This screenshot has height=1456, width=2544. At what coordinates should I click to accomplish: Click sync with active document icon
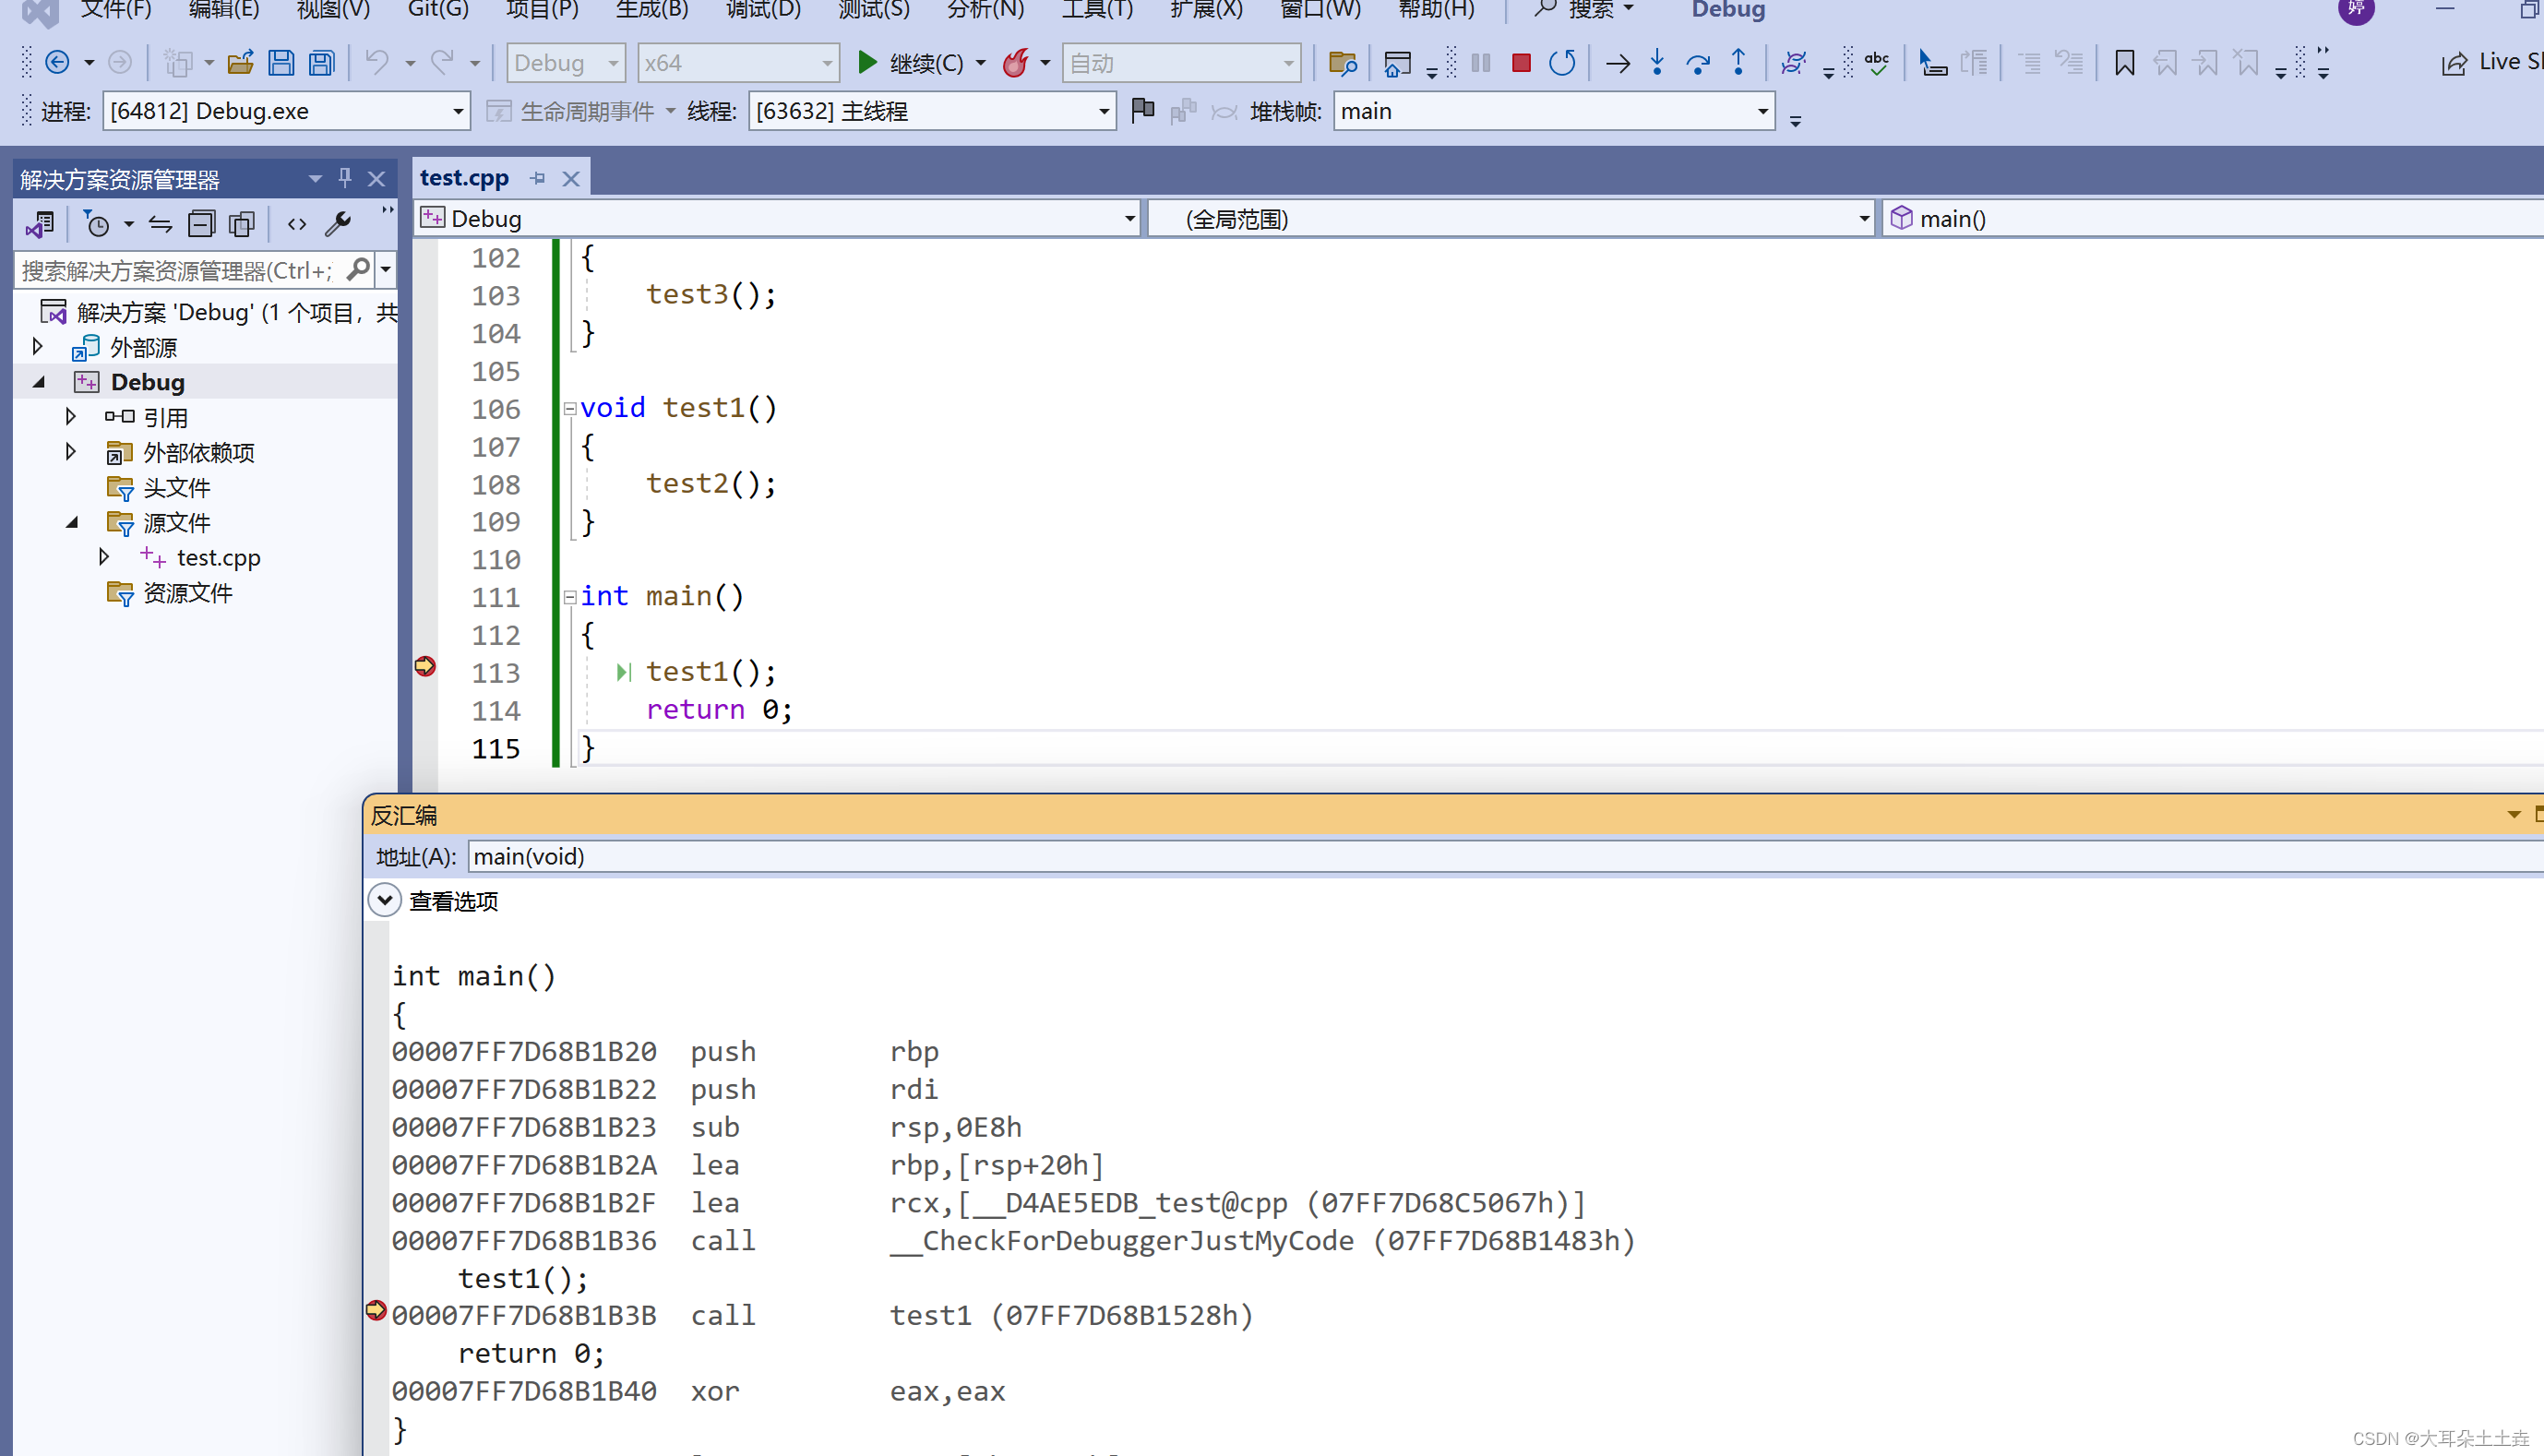pyautogui.click(x=160, y=224)
